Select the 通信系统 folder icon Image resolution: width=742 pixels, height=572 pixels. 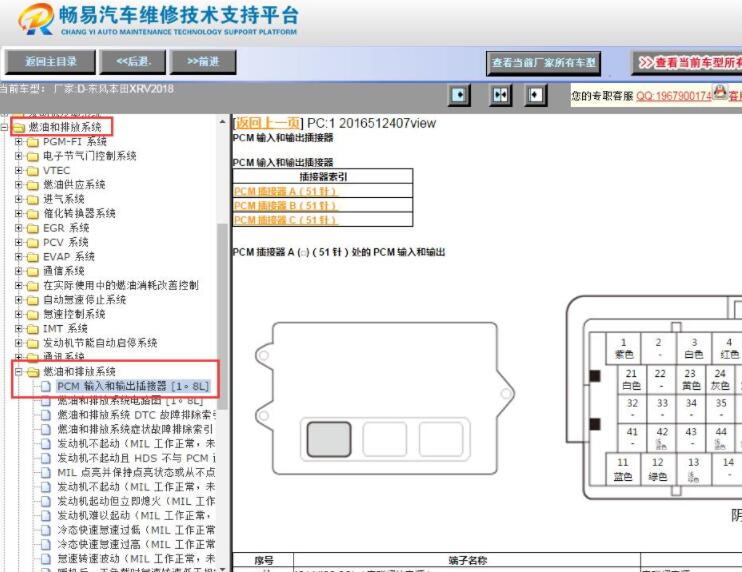click(x=33, y=272)
